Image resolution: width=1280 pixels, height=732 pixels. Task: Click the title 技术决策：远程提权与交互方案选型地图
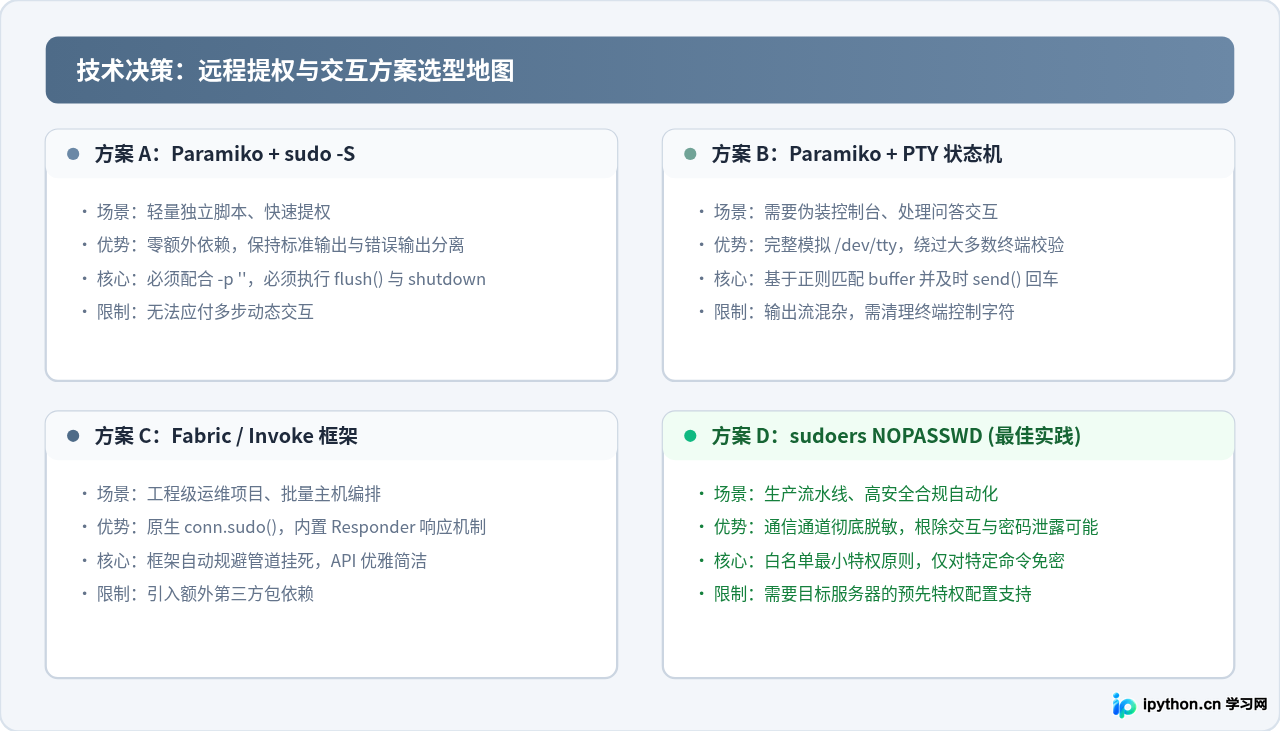(295, 70)
